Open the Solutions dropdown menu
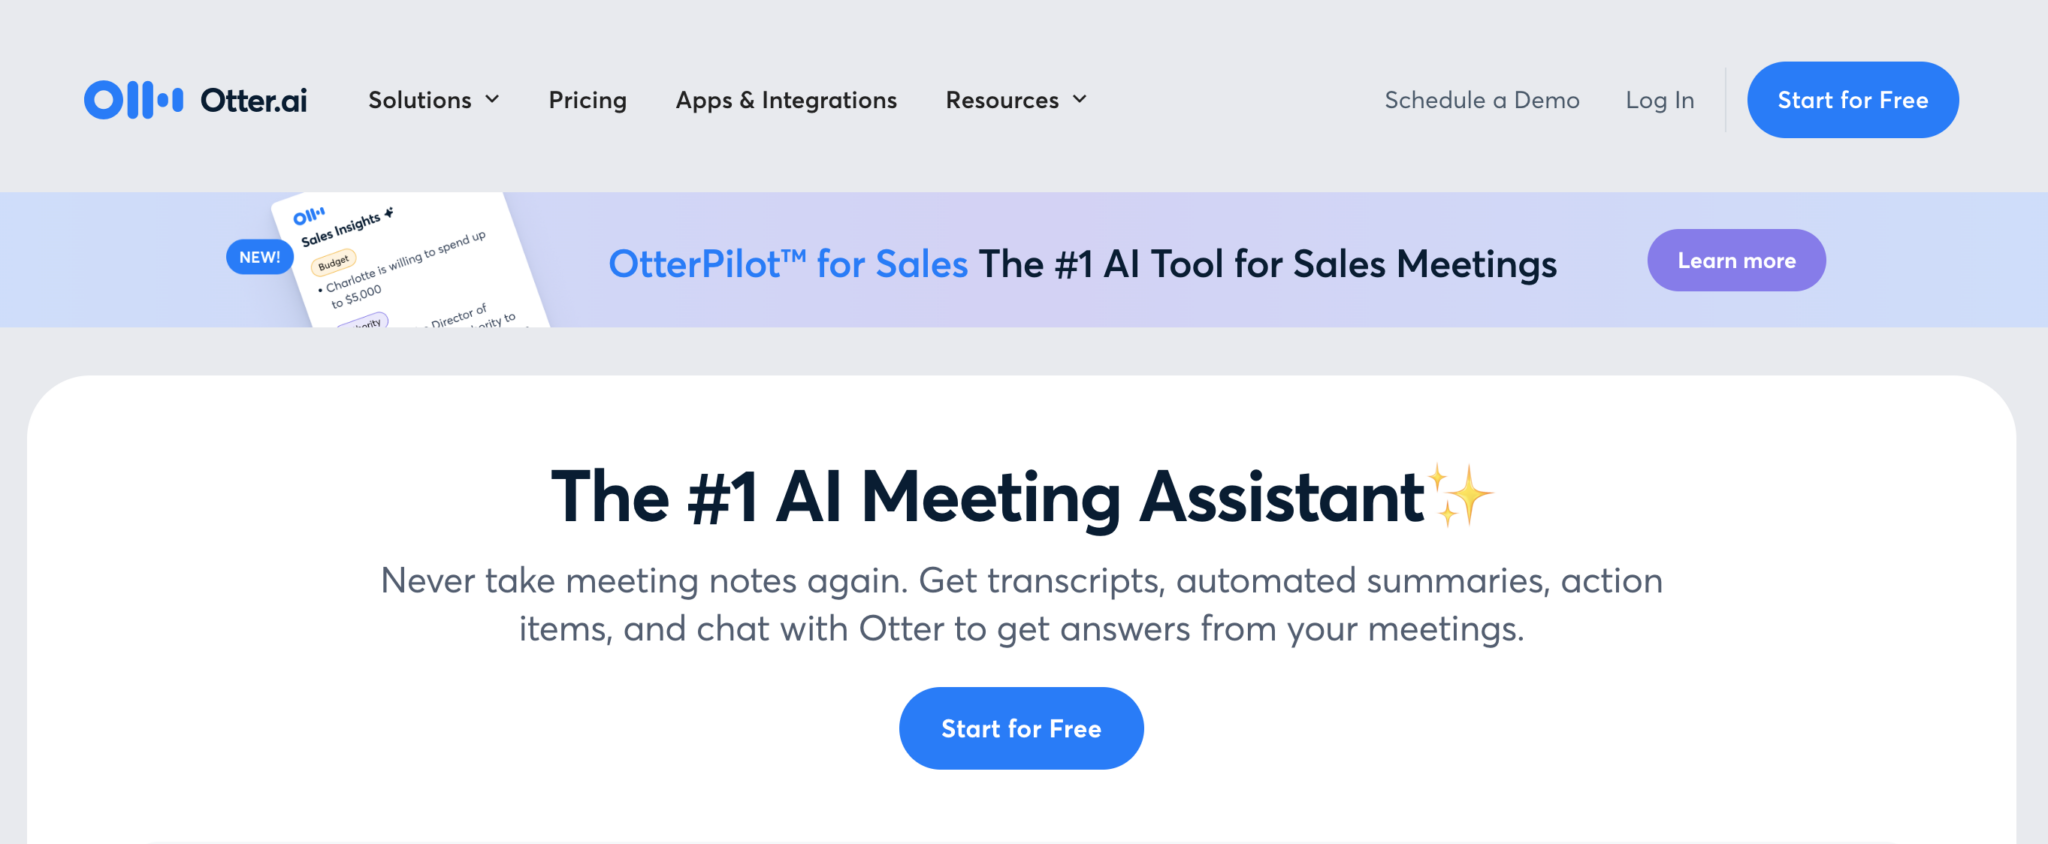2048x844 pixels. pyautogui.click(x=420, y=99)
